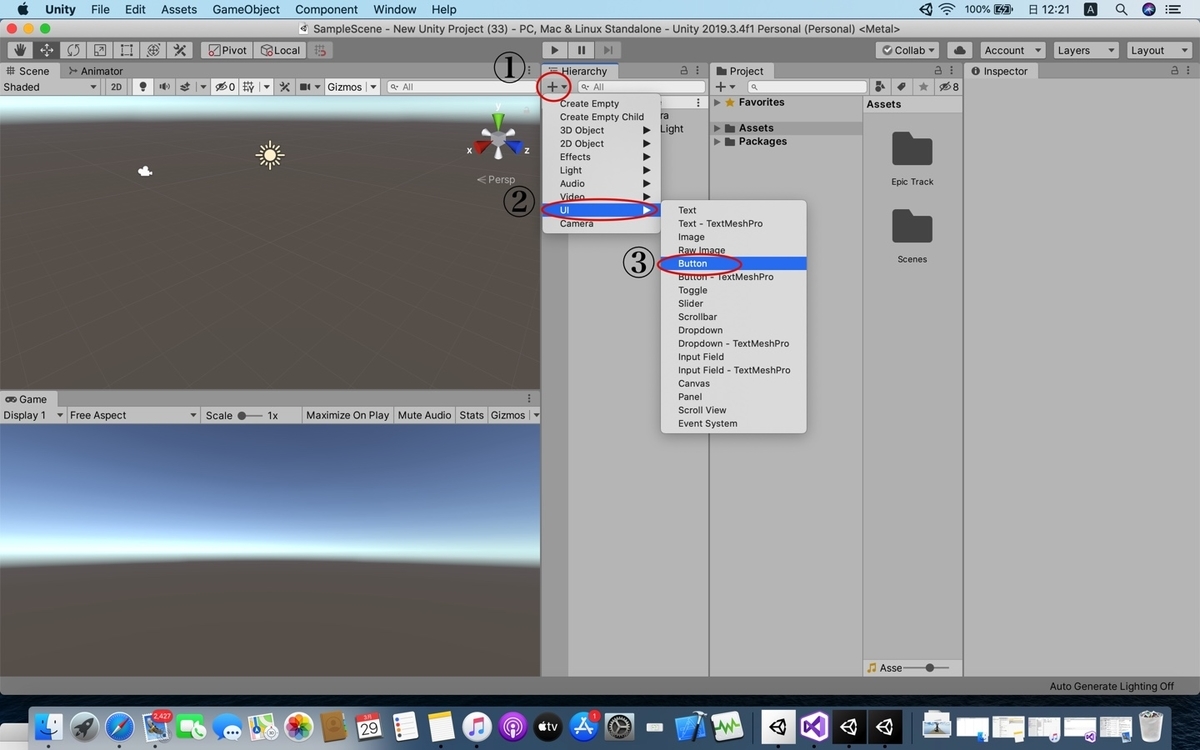Open Account dropdown
The height and width of the screenshot is (750, 1200).
pos(1012,50)
